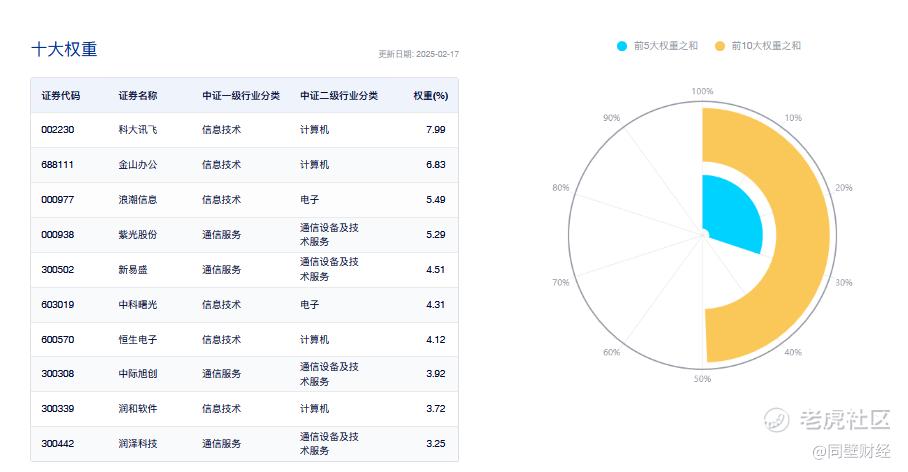Viewport: 908px width, 472px height.
Task: Click 计算机 in the 恒生电子 row
Action: click(x=314, y=339)
